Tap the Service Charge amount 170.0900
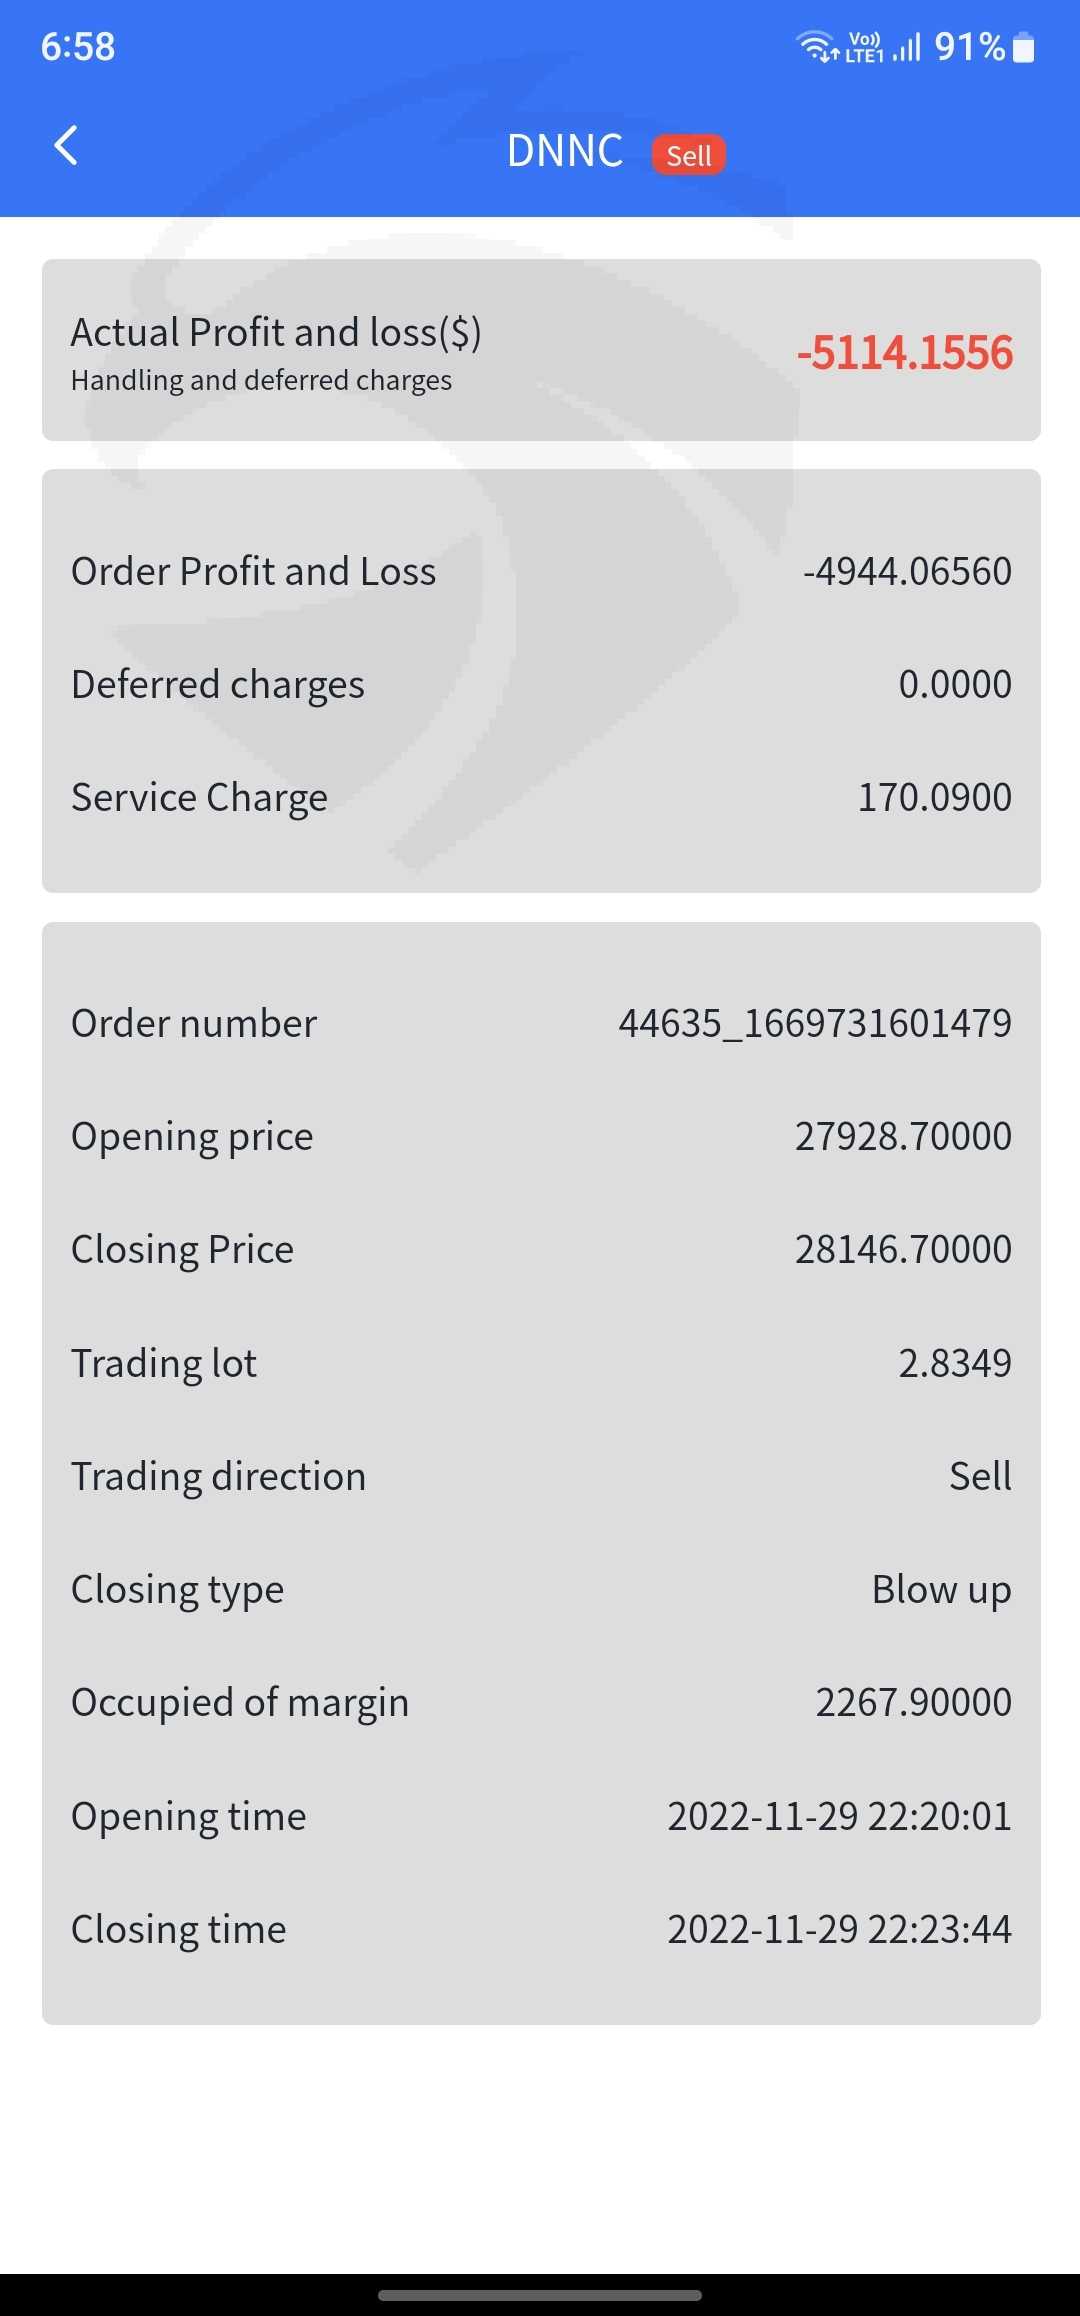Image resolution: width=1080 pixels, height=2316 pixels. pyautogui.click(x=934, y=797)
